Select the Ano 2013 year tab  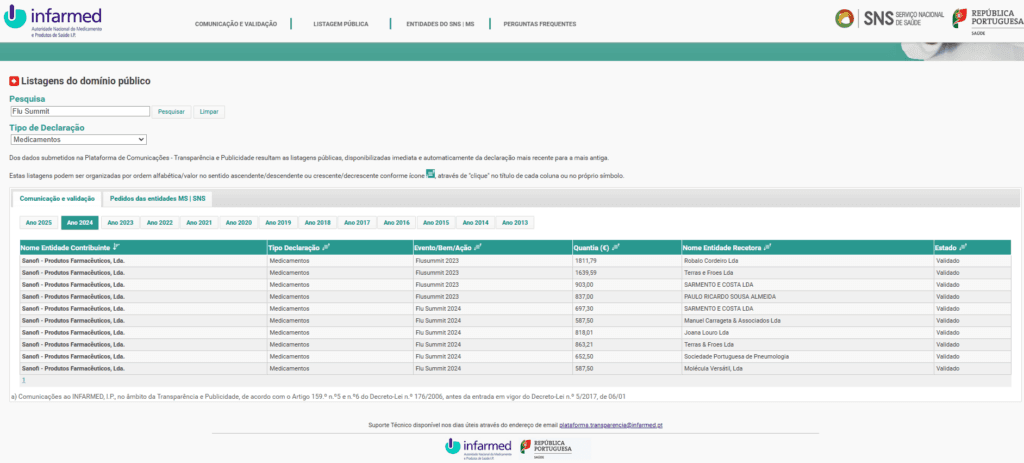[515, 222]
